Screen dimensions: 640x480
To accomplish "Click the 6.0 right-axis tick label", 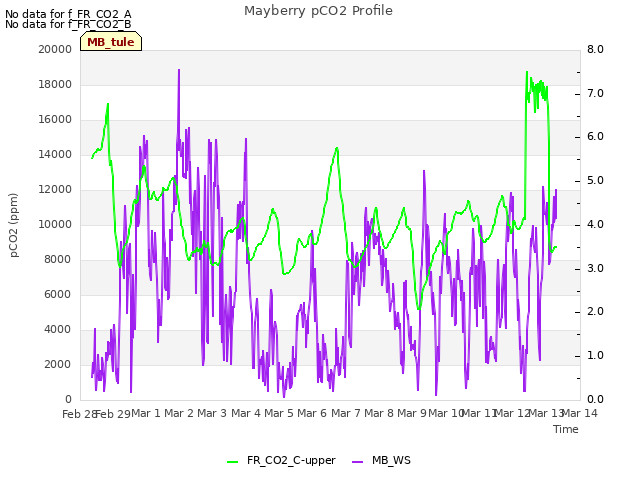I will pos(595,137).
